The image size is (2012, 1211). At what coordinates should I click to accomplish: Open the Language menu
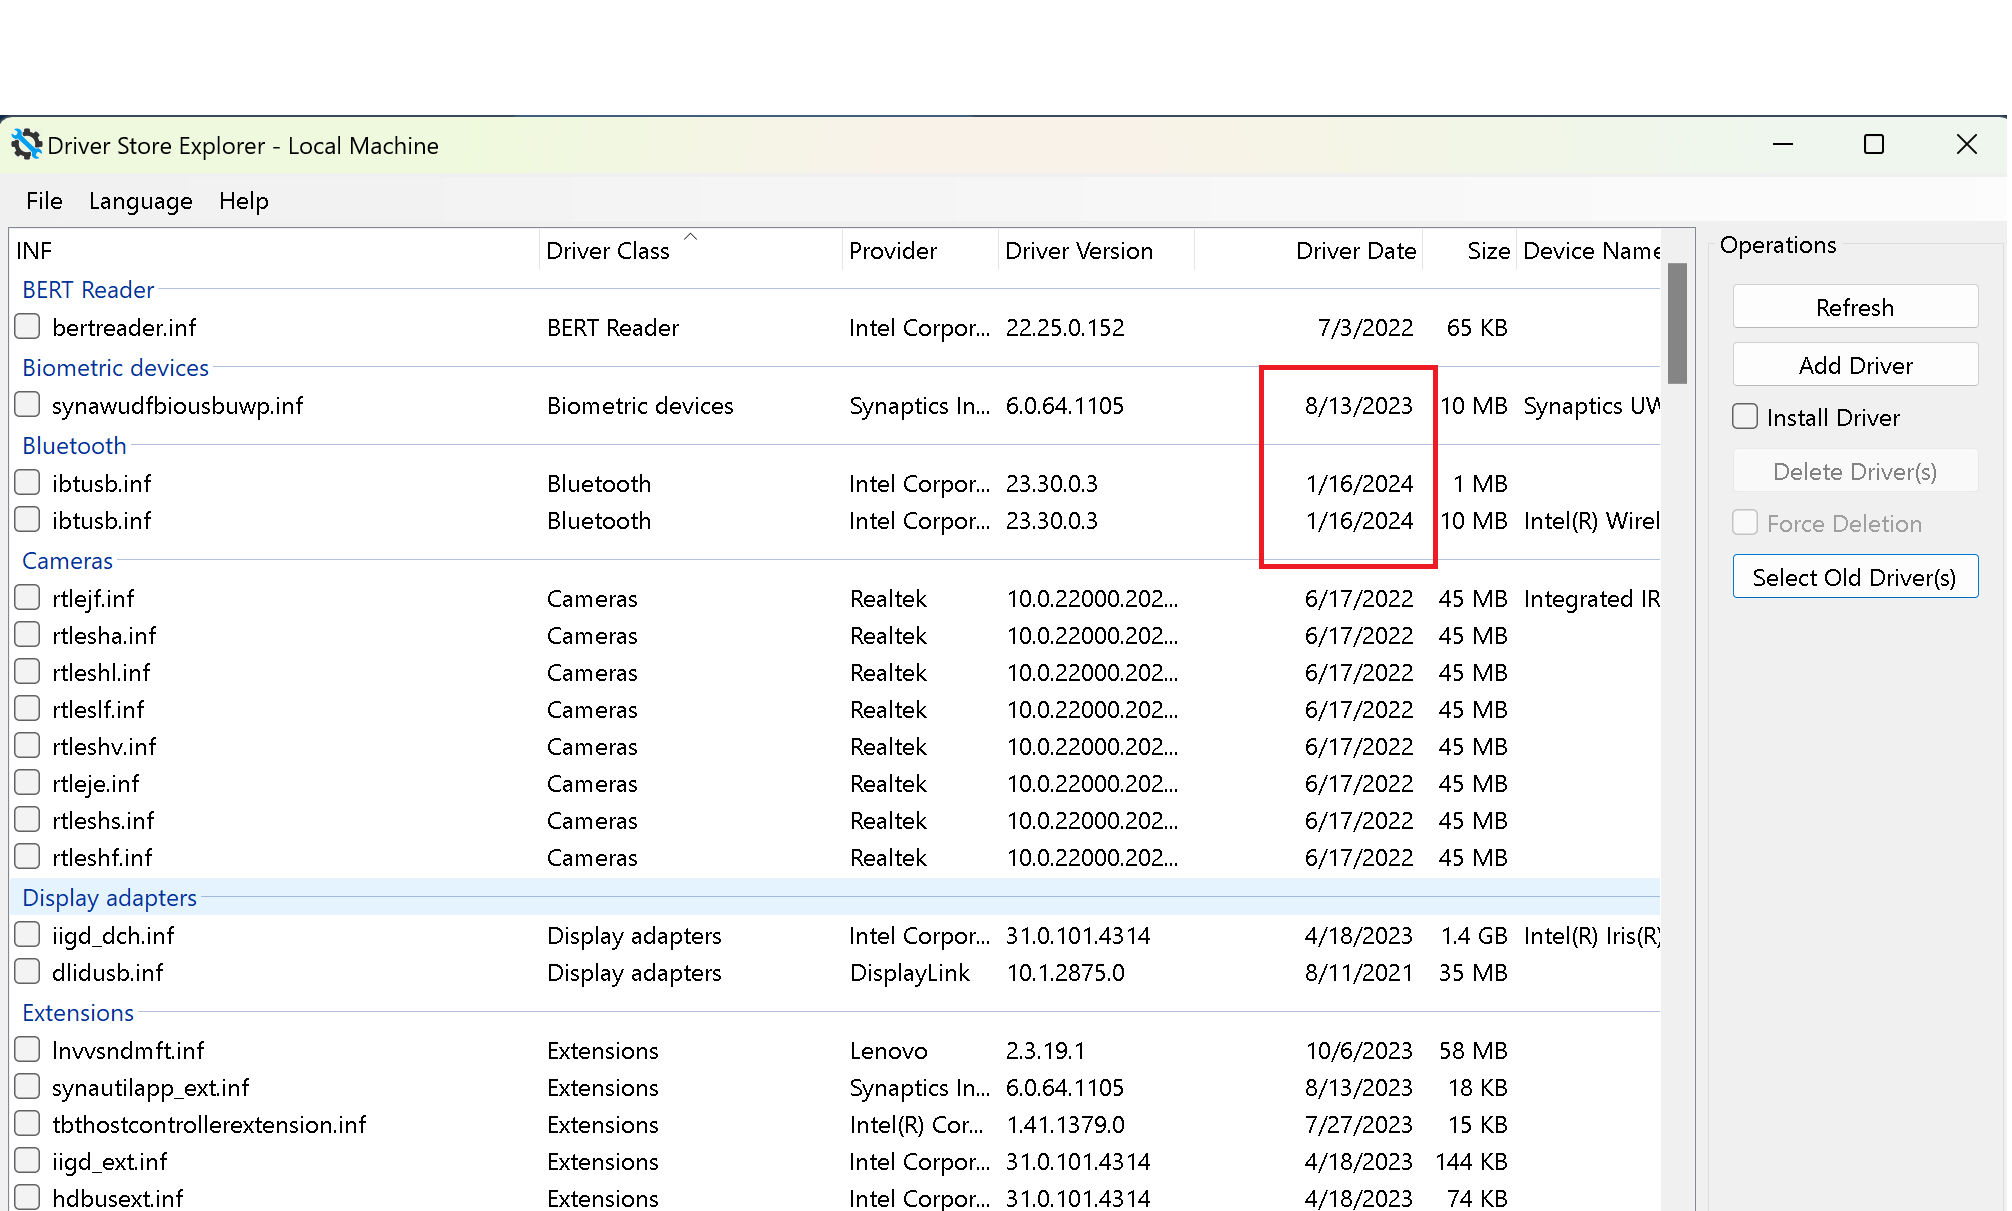coord(140,201)
